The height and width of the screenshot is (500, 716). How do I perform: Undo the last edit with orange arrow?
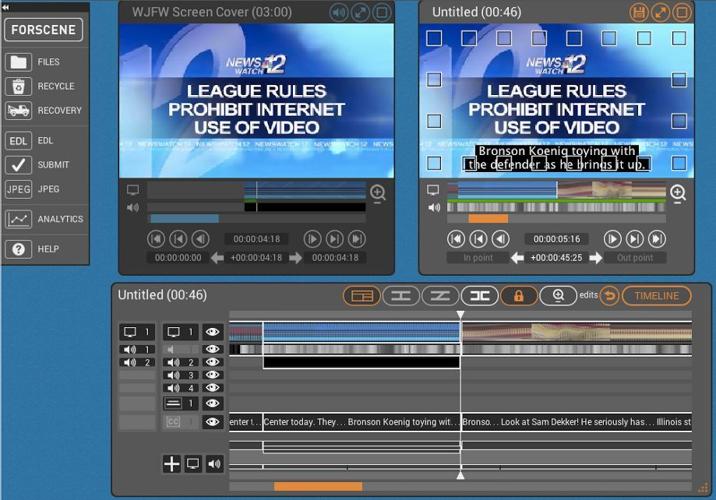pos(609,296)
